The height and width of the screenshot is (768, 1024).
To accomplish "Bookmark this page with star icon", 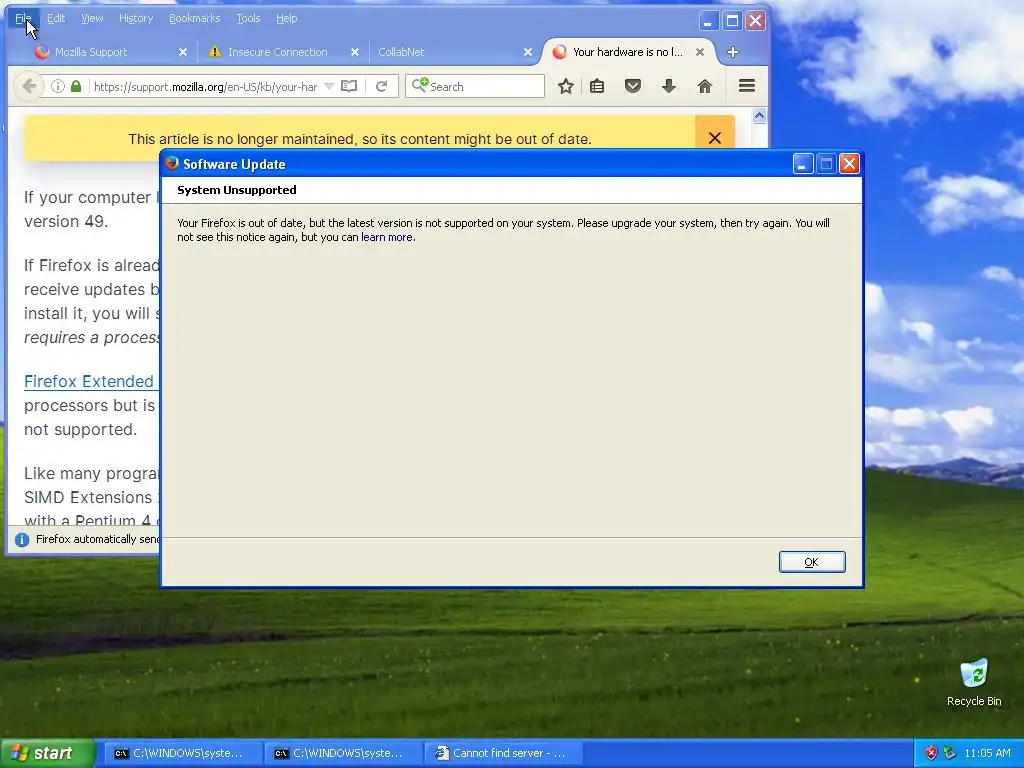I will [x=566, y=86].
